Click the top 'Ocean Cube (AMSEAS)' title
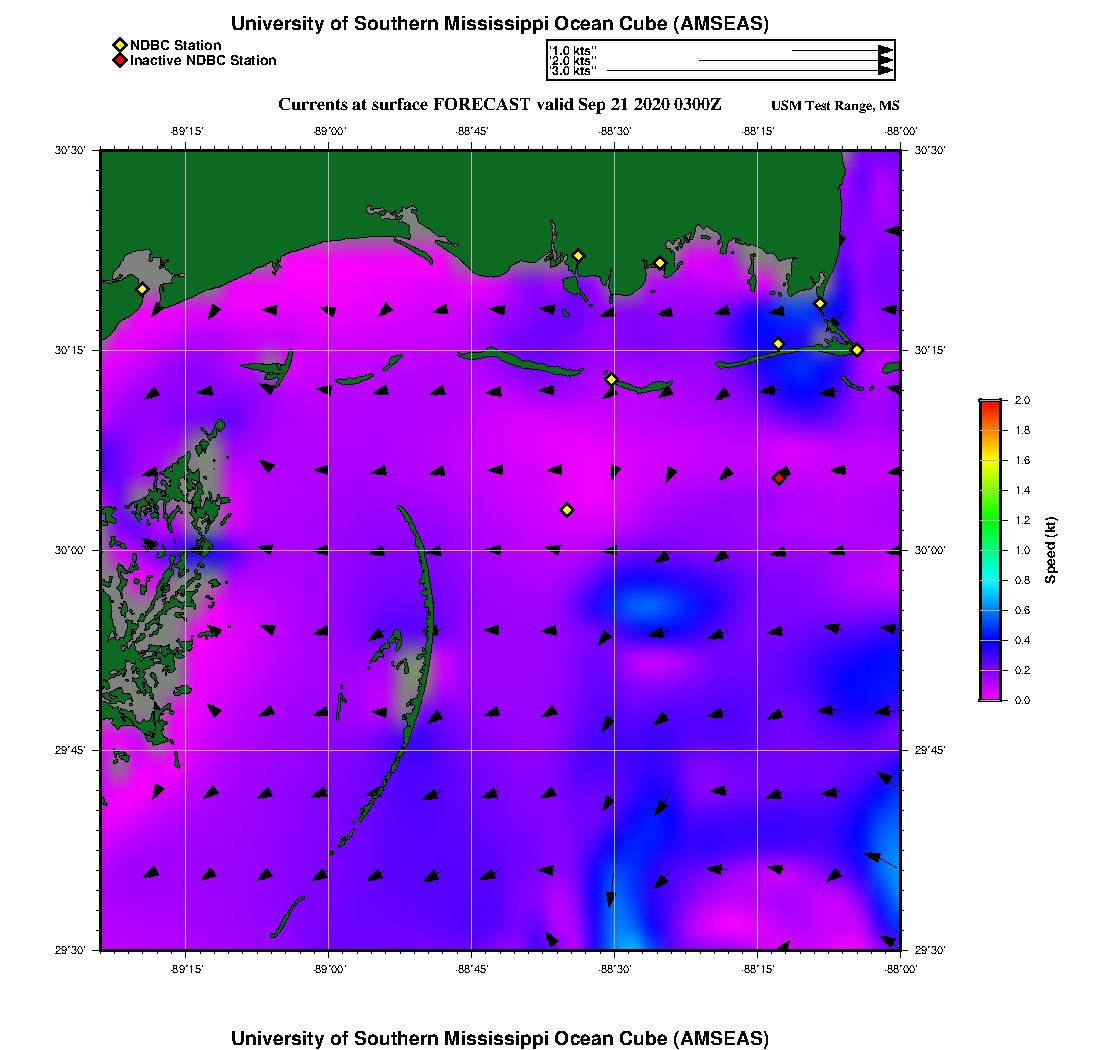 (x=500, y=23)
